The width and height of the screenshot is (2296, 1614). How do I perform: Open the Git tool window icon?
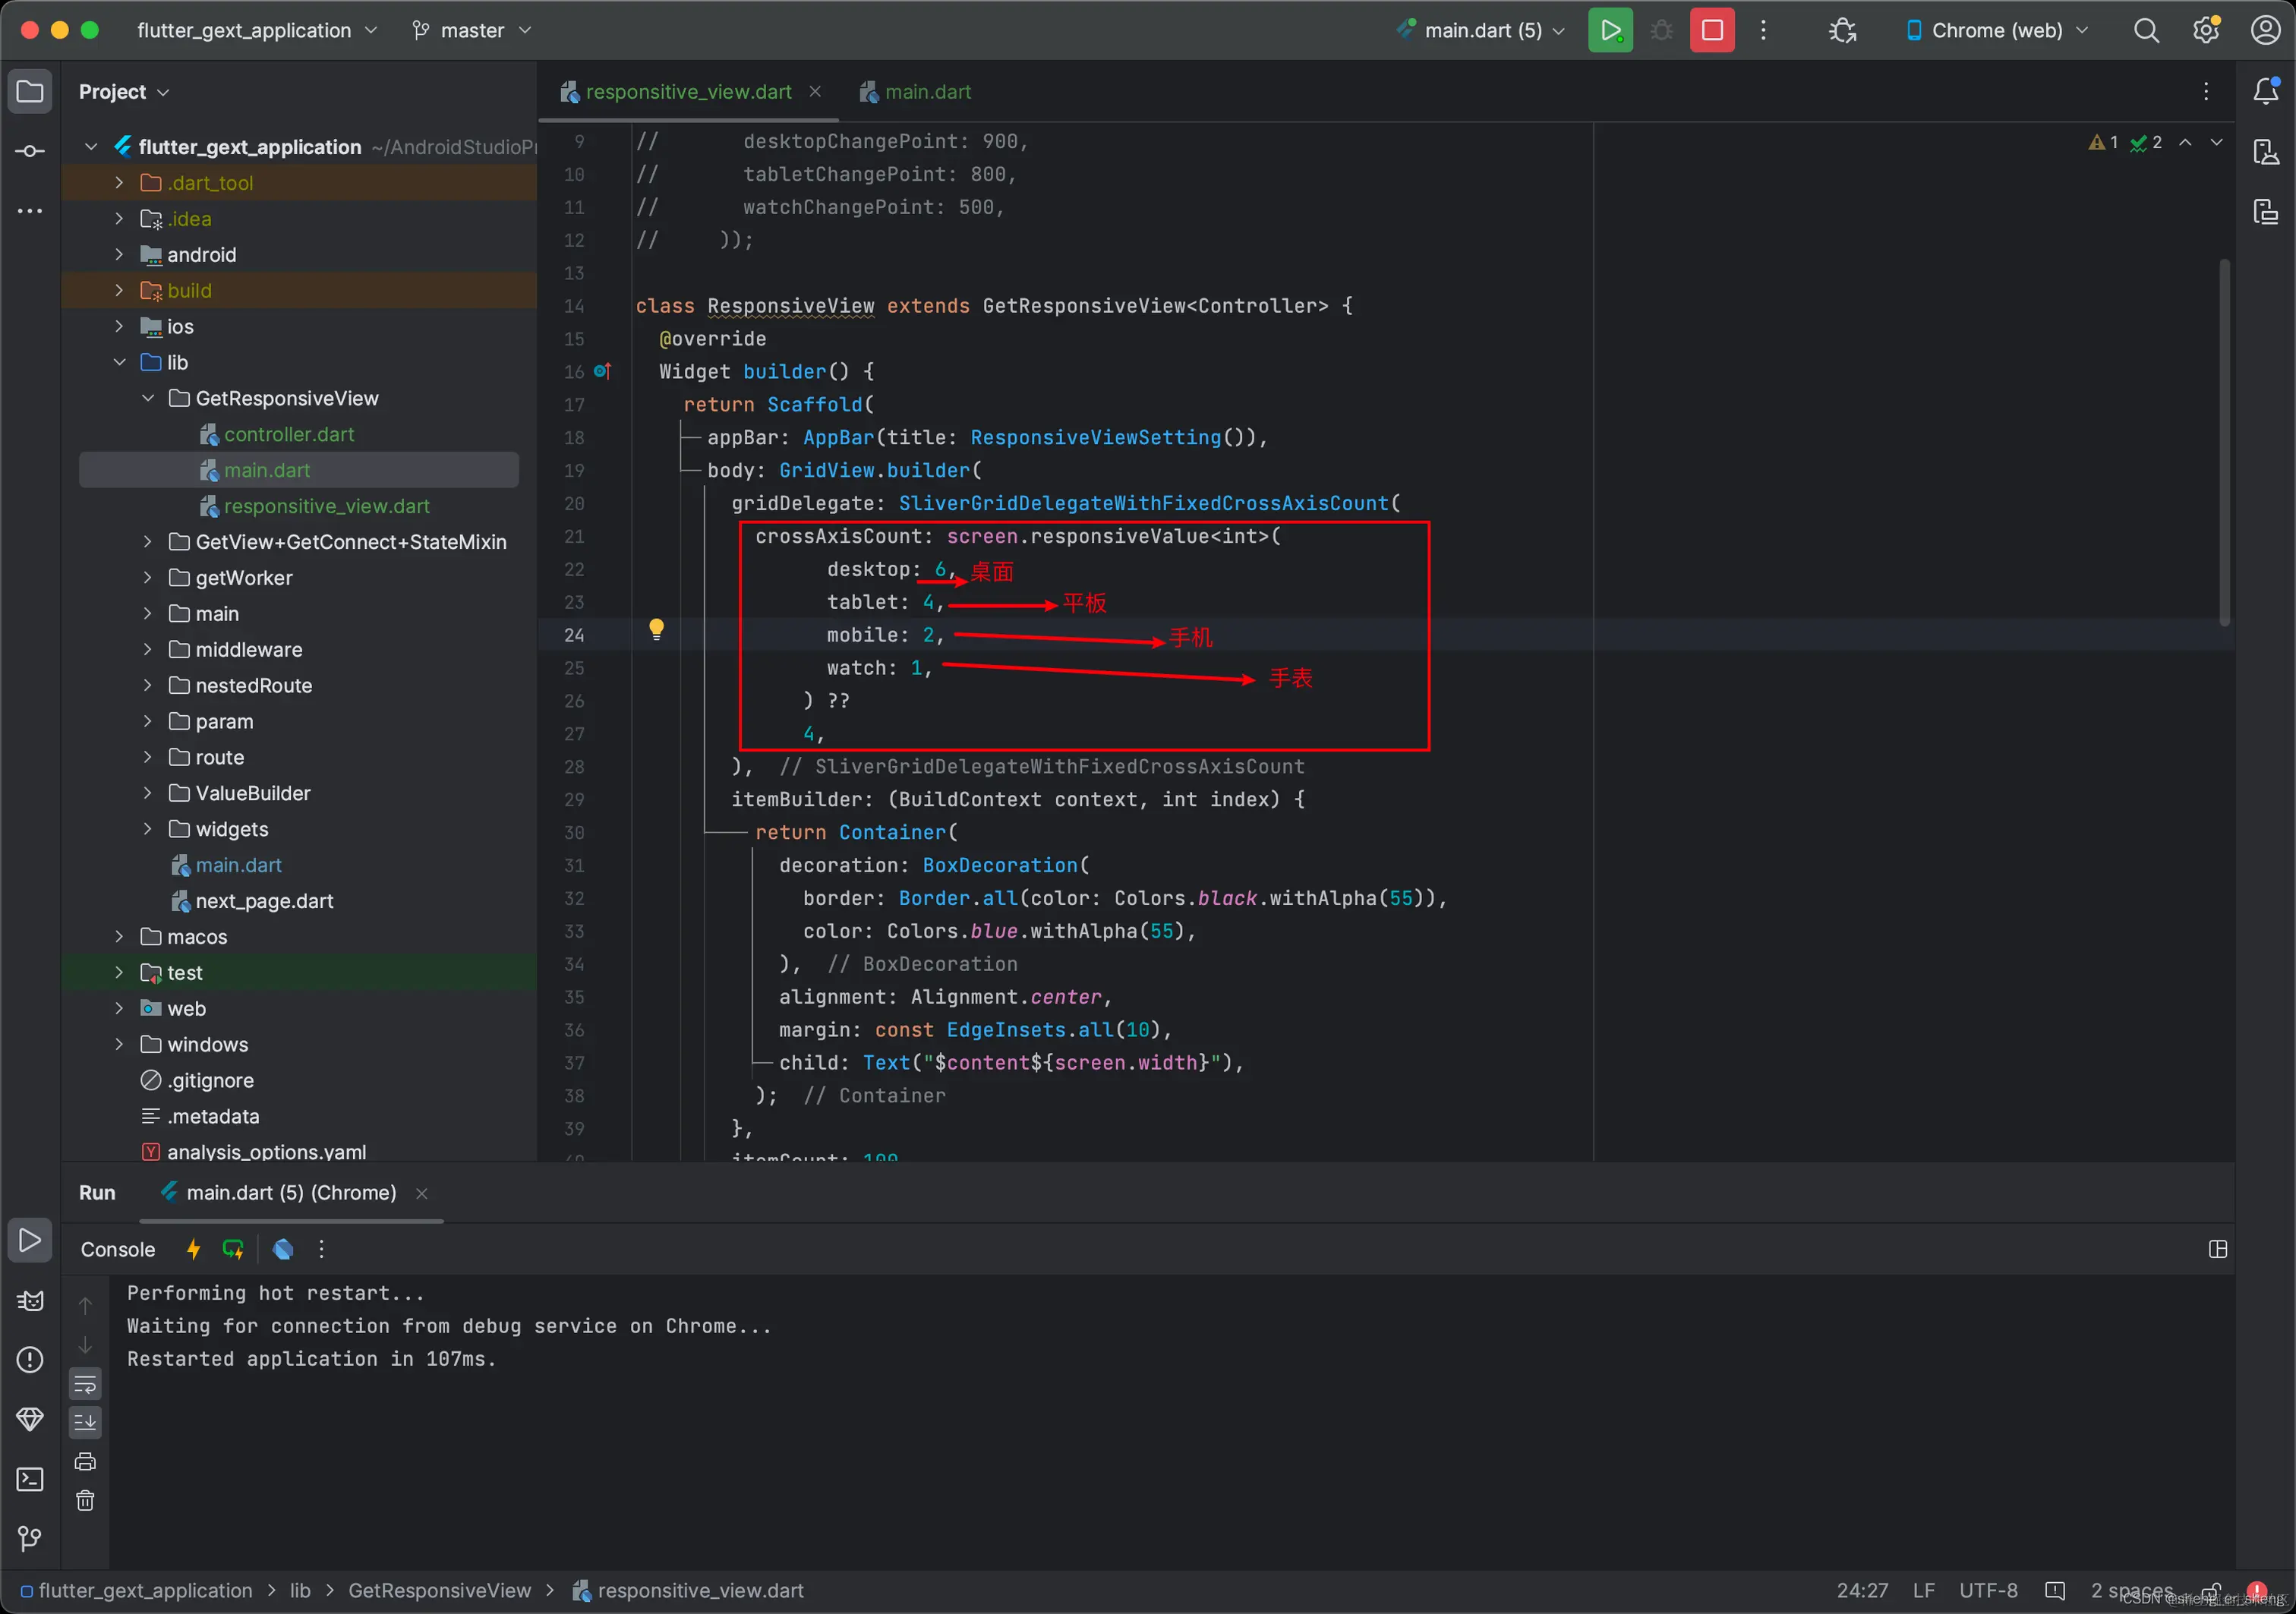pos(30,1538)
